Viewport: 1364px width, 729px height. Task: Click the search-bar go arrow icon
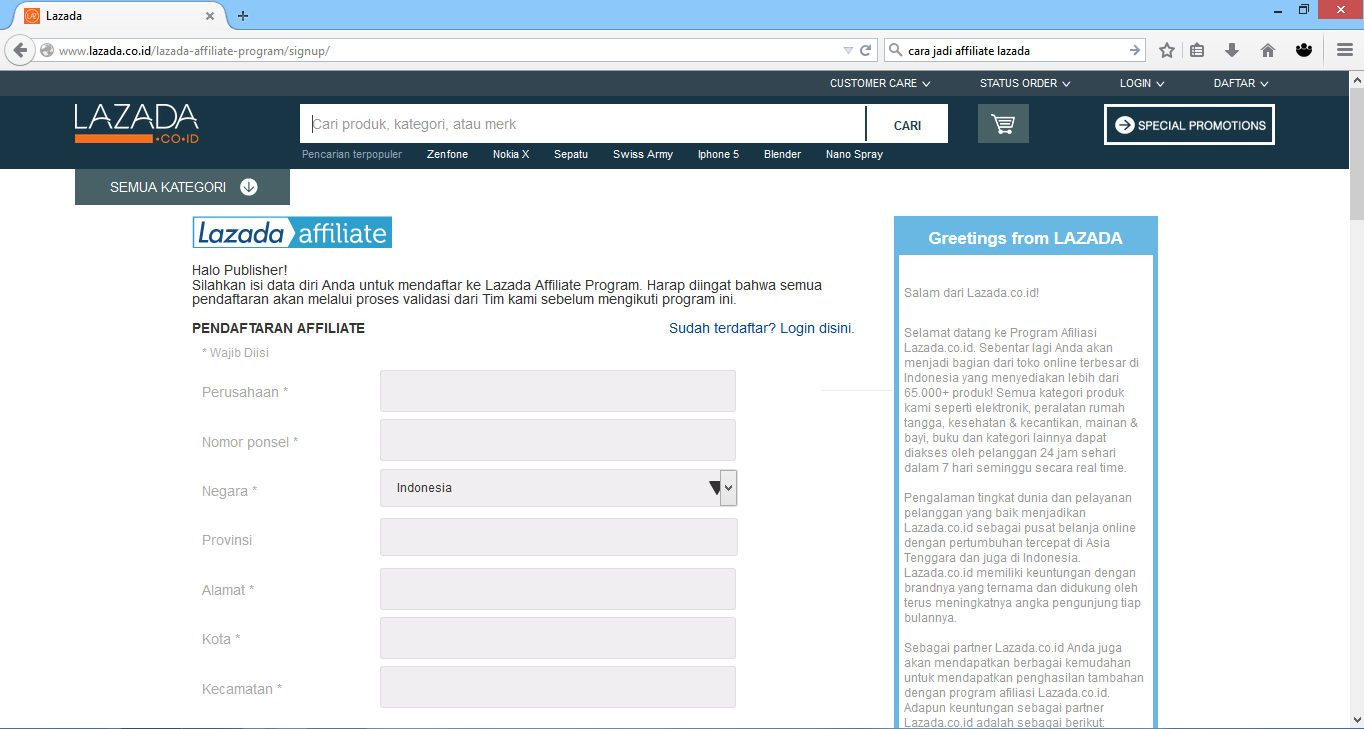tap(1135, 50)
